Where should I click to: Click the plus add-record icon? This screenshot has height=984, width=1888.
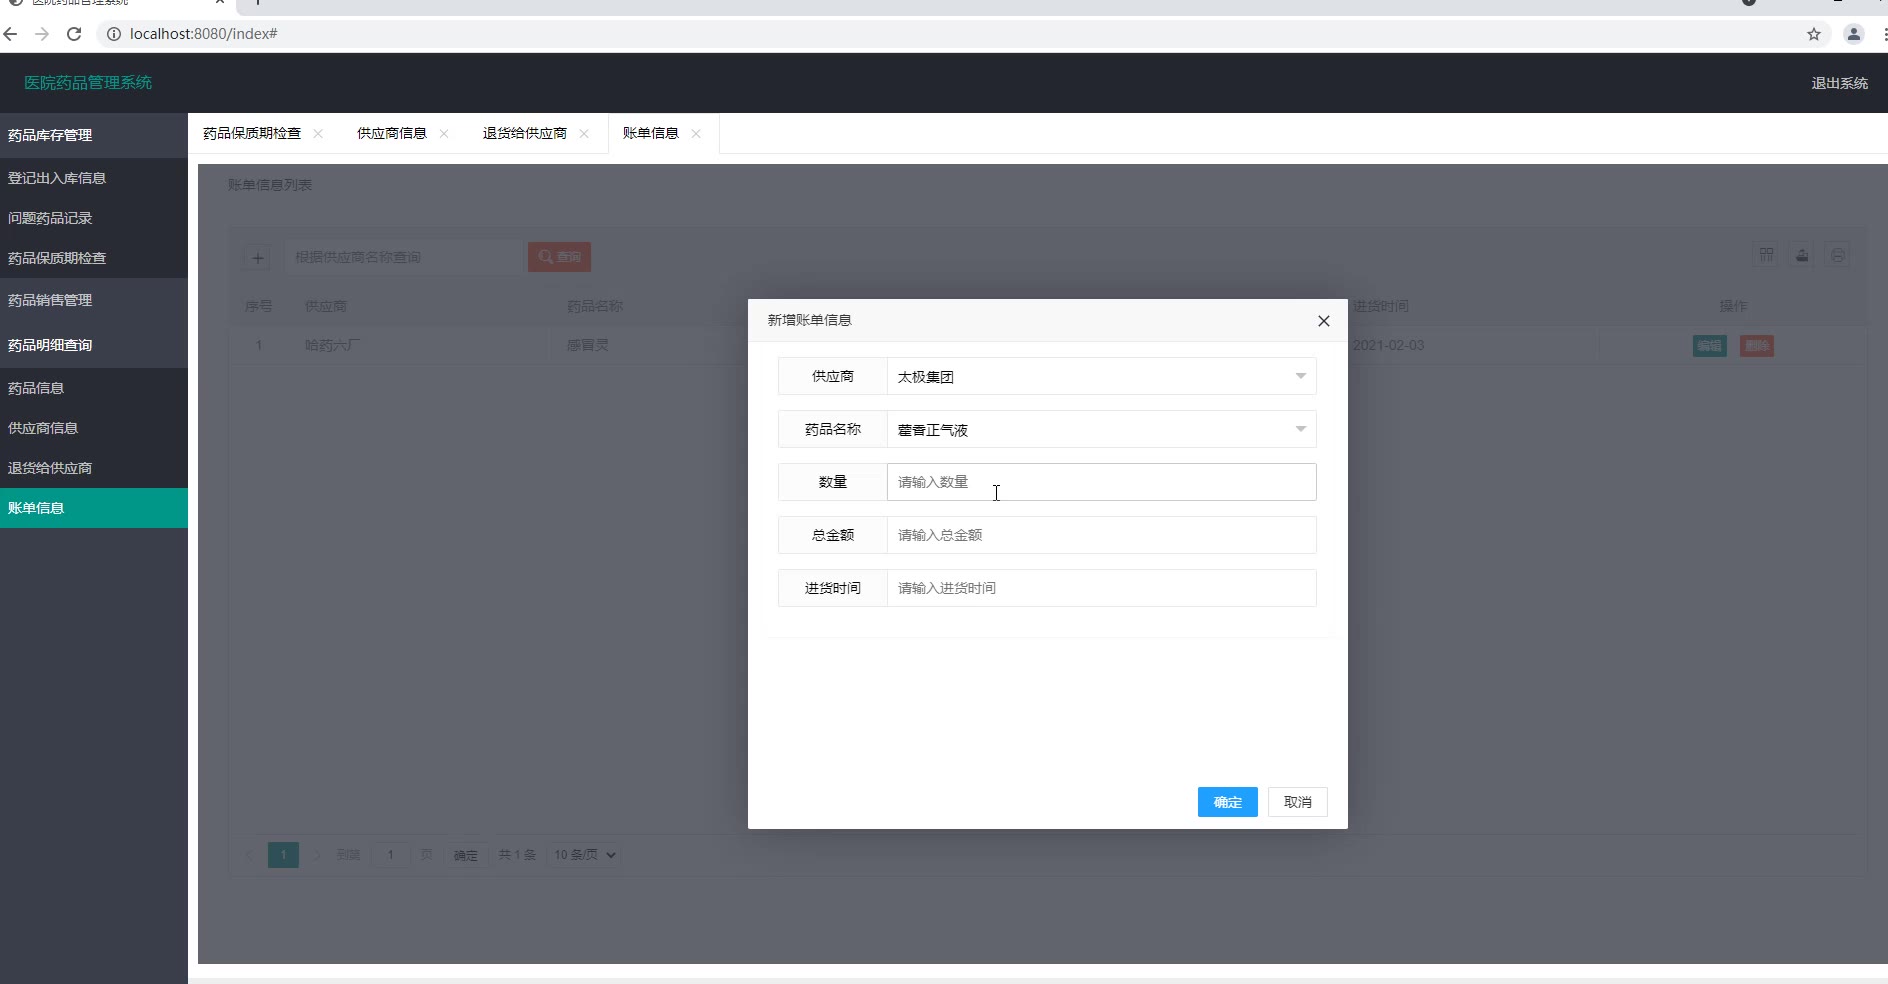pos(257,258)
